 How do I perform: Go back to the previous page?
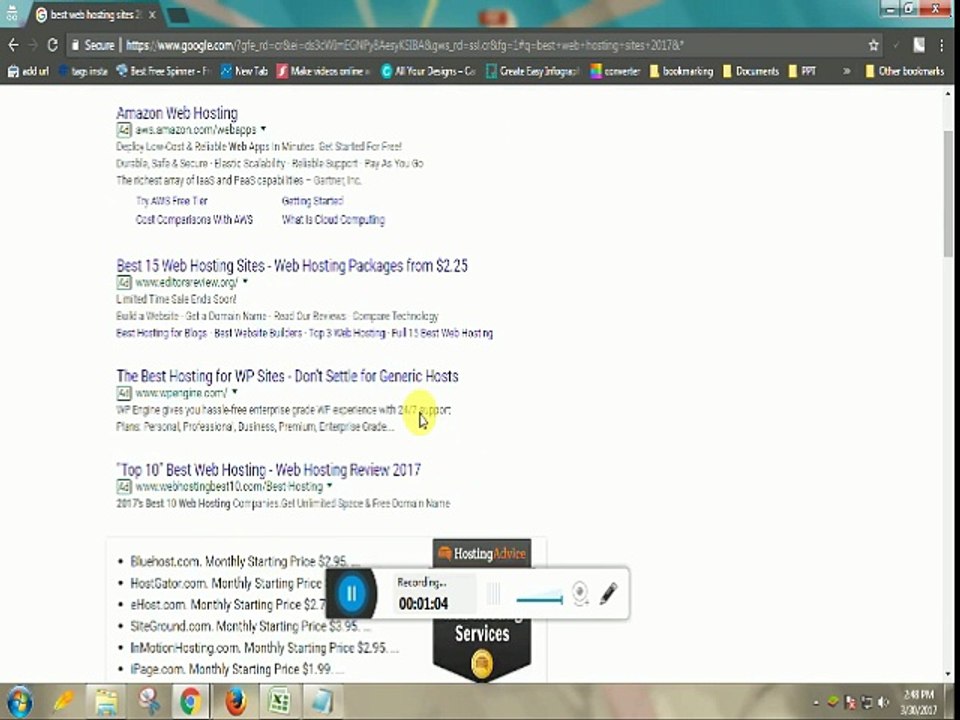pyautogui.click(x=13, y=45)
